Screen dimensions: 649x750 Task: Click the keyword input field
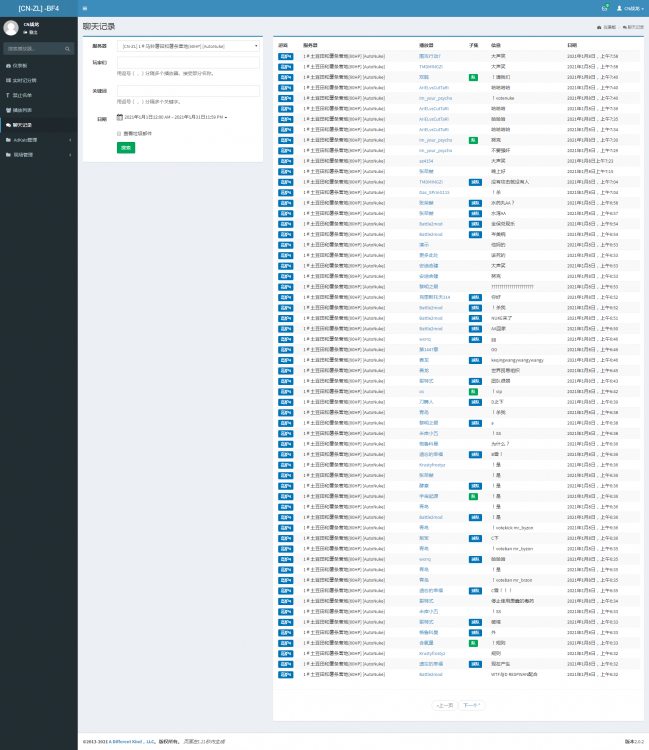click(188, 90)
